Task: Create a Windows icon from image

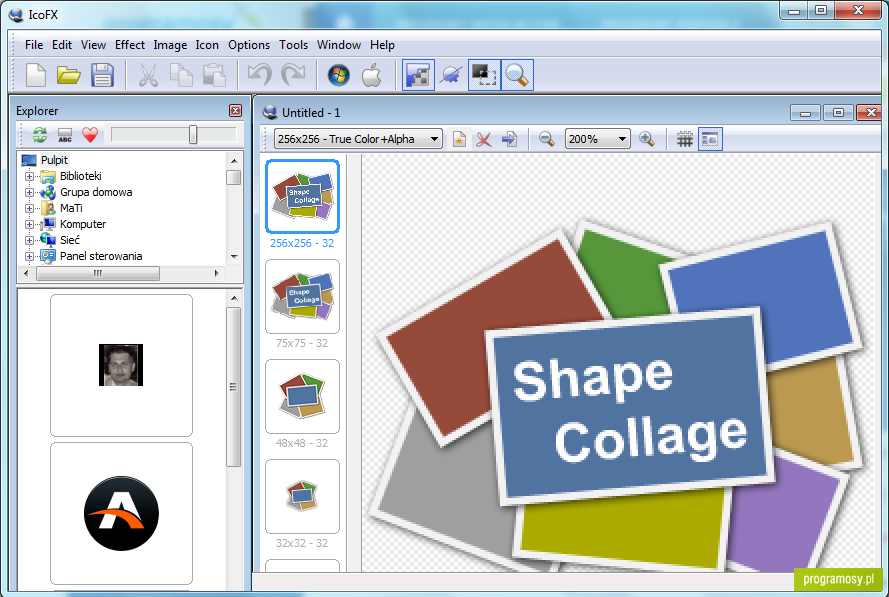Action: pos(338,75)
